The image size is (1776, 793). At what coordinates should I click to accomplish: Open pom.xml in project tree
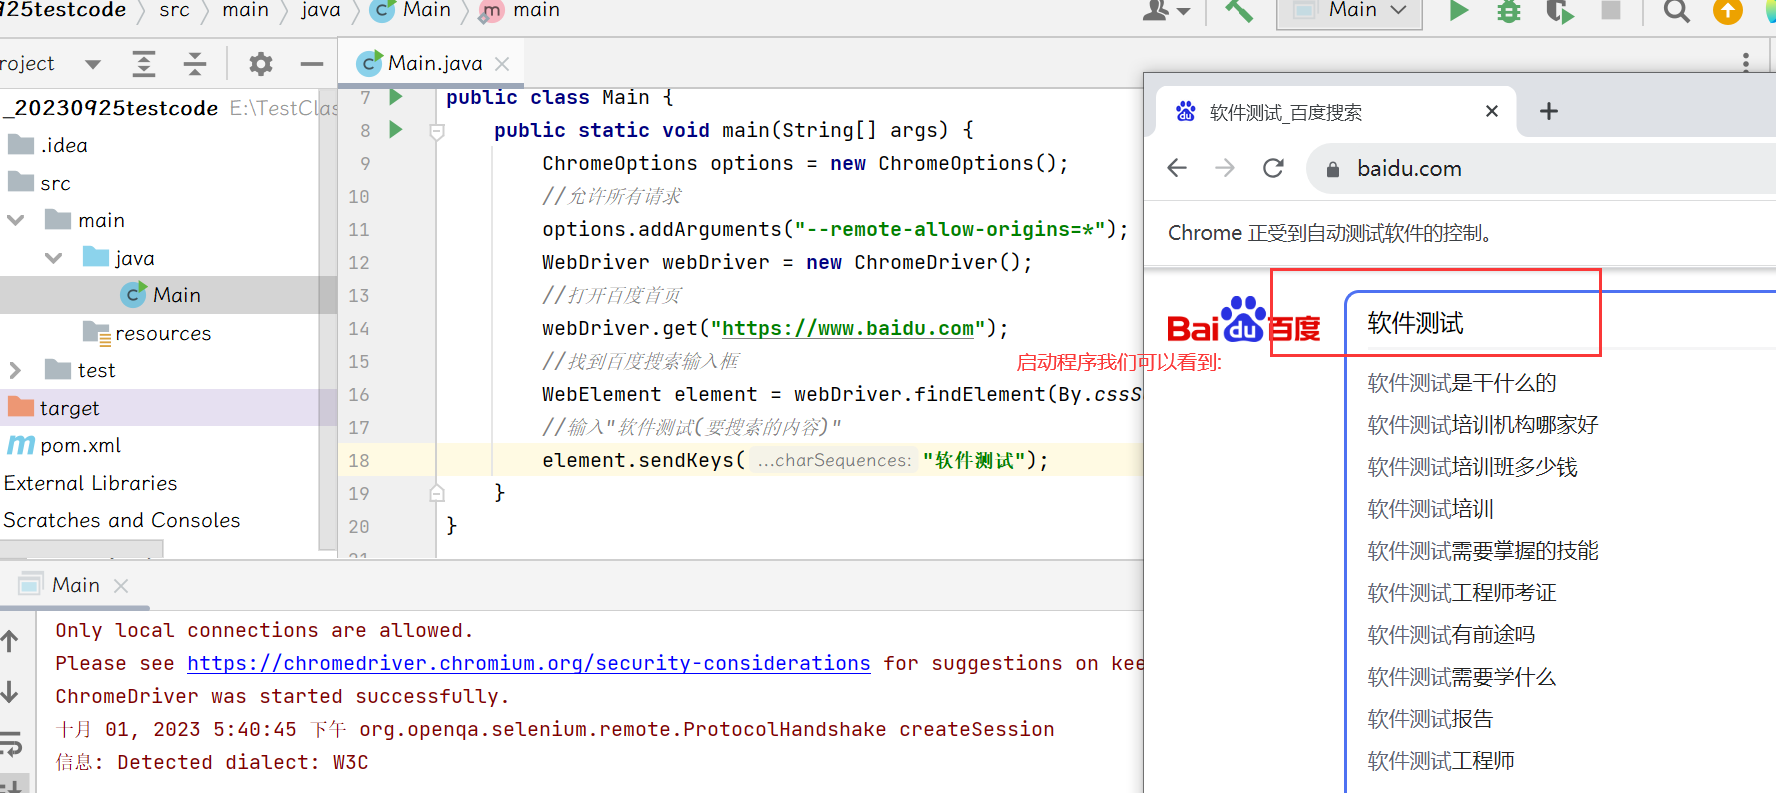click(64, 445)
